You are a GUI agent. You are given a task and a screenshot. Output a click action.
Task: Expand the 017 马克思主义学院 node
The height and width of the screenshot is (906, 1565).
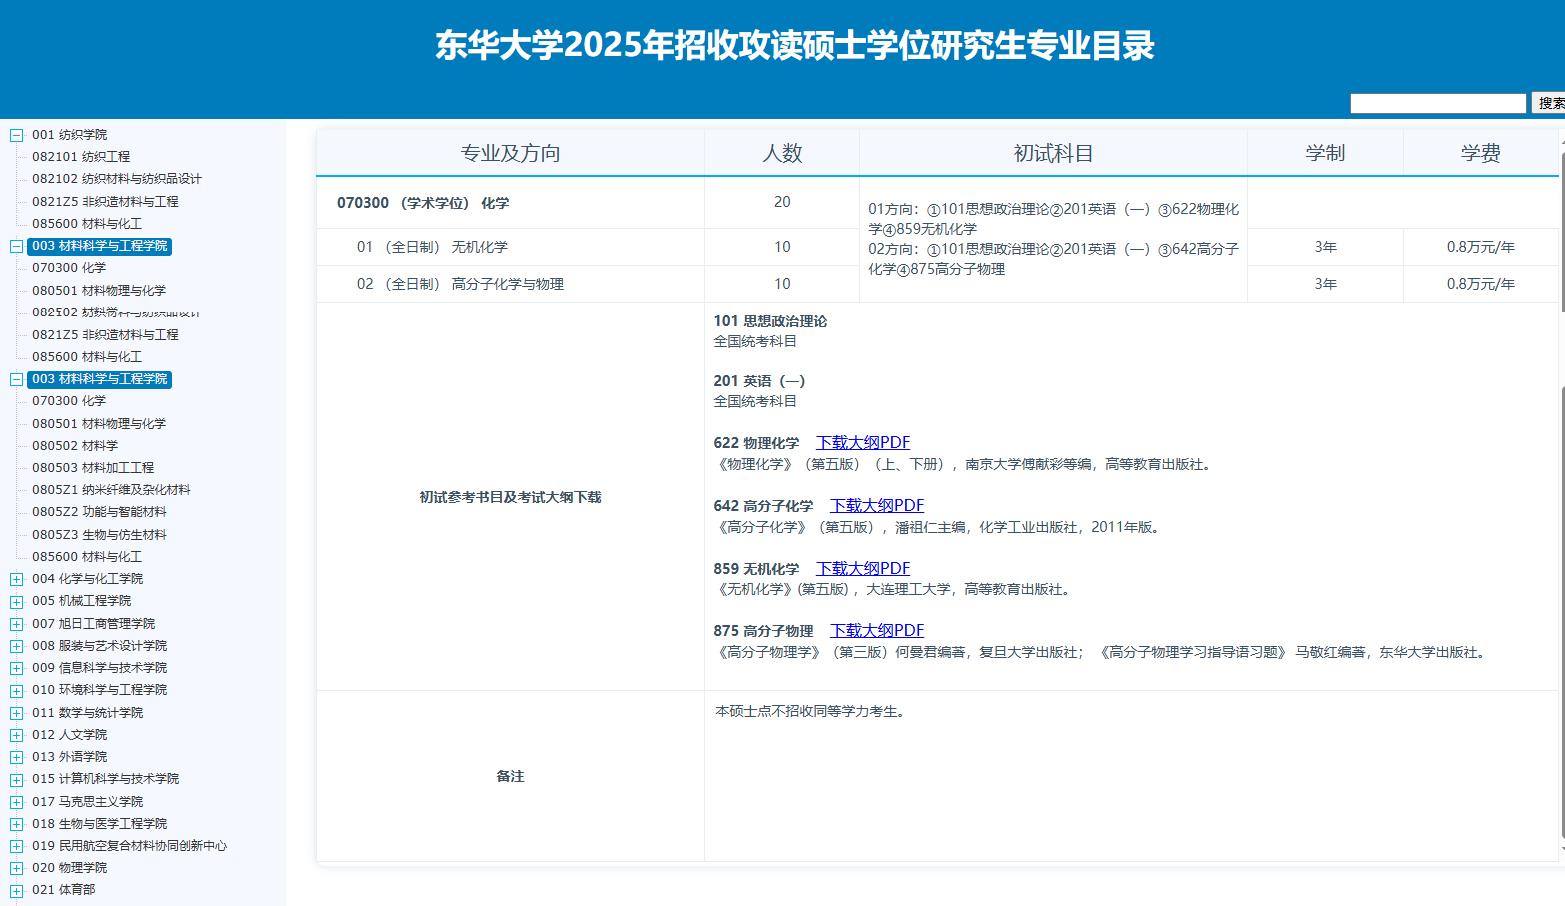[16, 802]
